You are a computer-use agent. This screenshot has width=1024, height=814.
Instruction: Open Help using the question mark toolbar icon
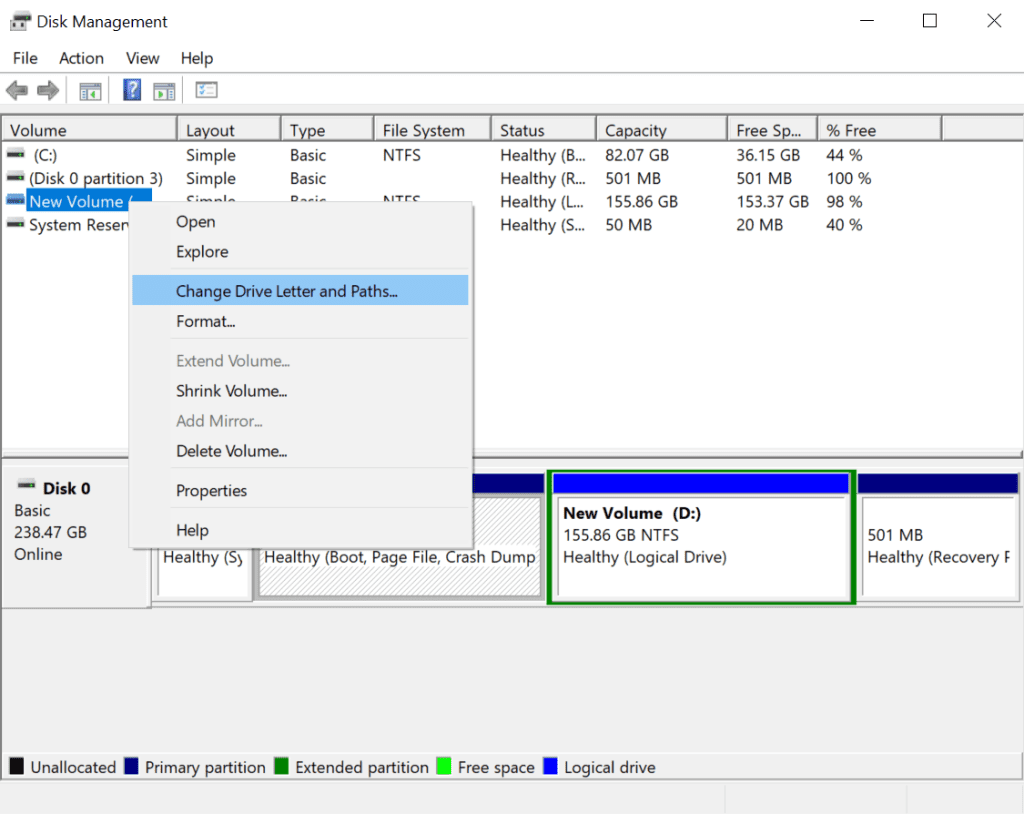(131, 90)
